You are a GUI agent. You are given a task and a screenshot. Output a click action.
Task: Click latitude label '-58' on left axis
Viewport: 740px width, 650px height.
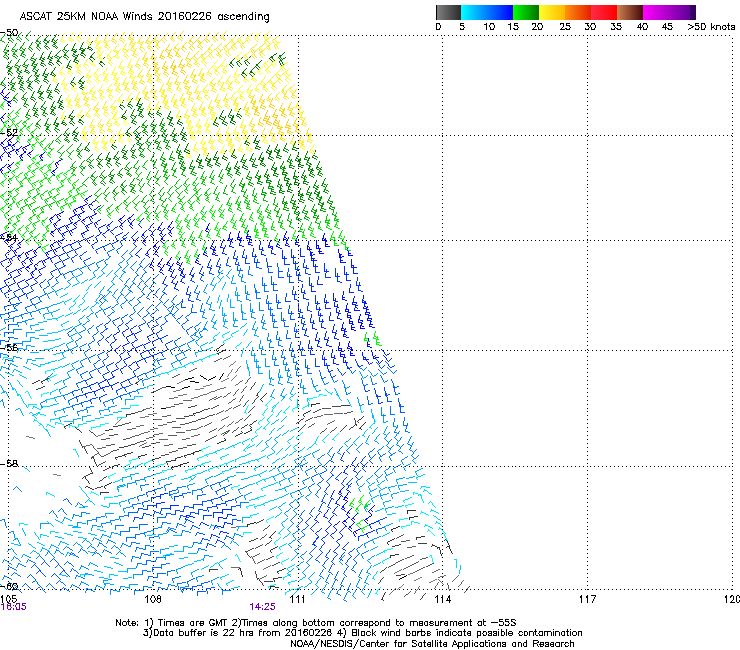coord(9,463)
